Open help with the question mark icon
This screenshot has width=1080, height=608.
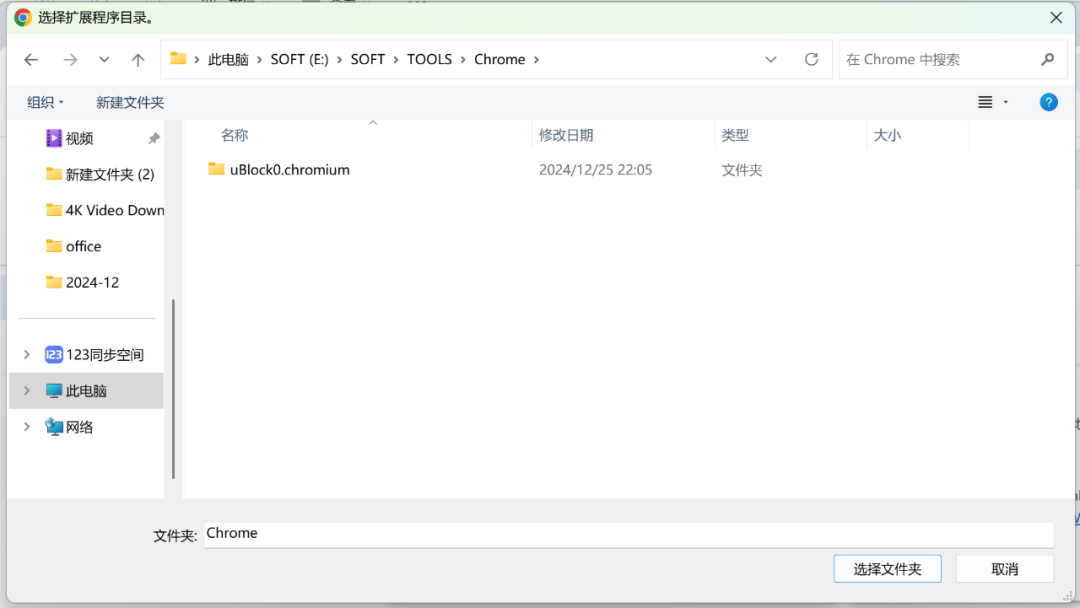coord(1048,102)
